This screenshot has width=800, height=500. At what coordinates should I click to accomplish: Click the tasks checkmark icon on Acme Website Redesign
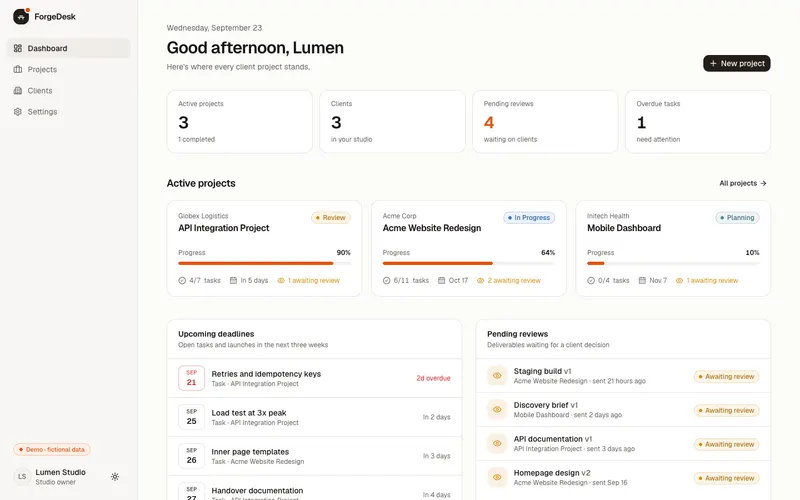pyautogui.click(x=387, y=281)
